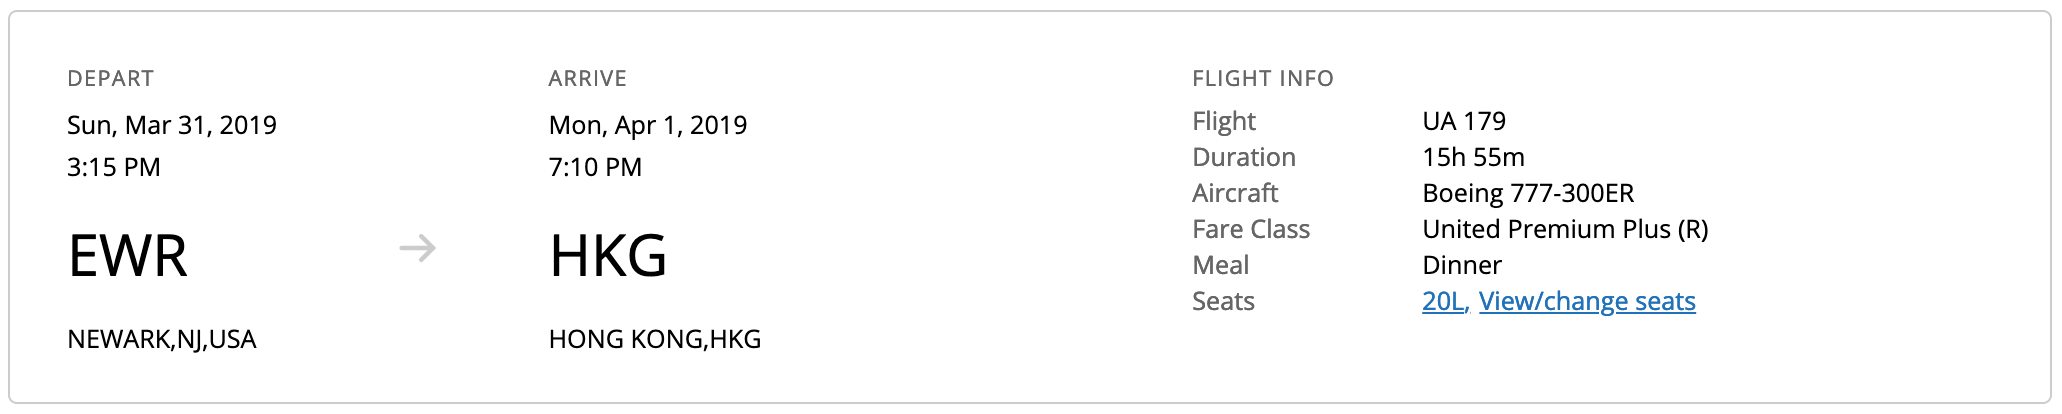Click the 15h 55m duration value

pos(1473,157)
